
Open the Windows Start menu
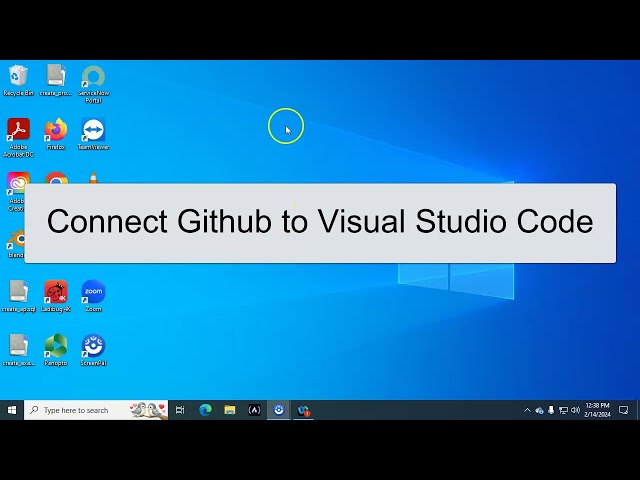(x=12, y=410)
